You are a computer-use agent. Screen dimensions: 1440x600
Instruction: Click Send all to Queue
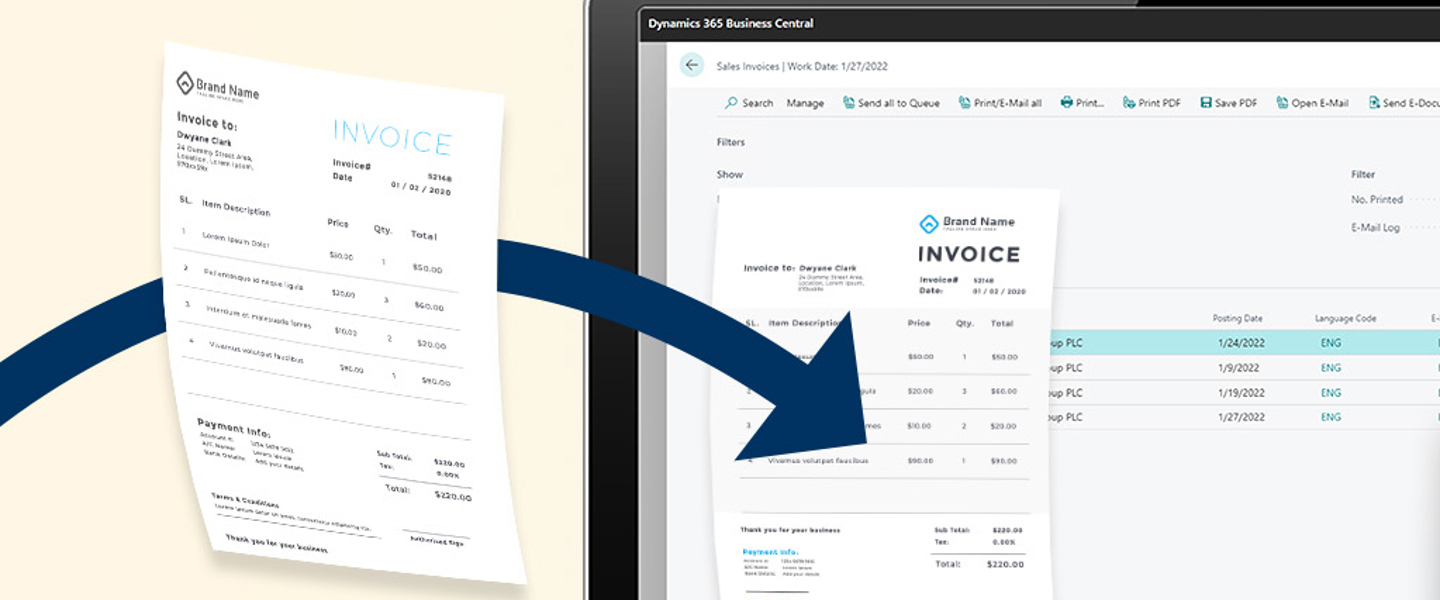pyautogui.click(x=891, y=103)
